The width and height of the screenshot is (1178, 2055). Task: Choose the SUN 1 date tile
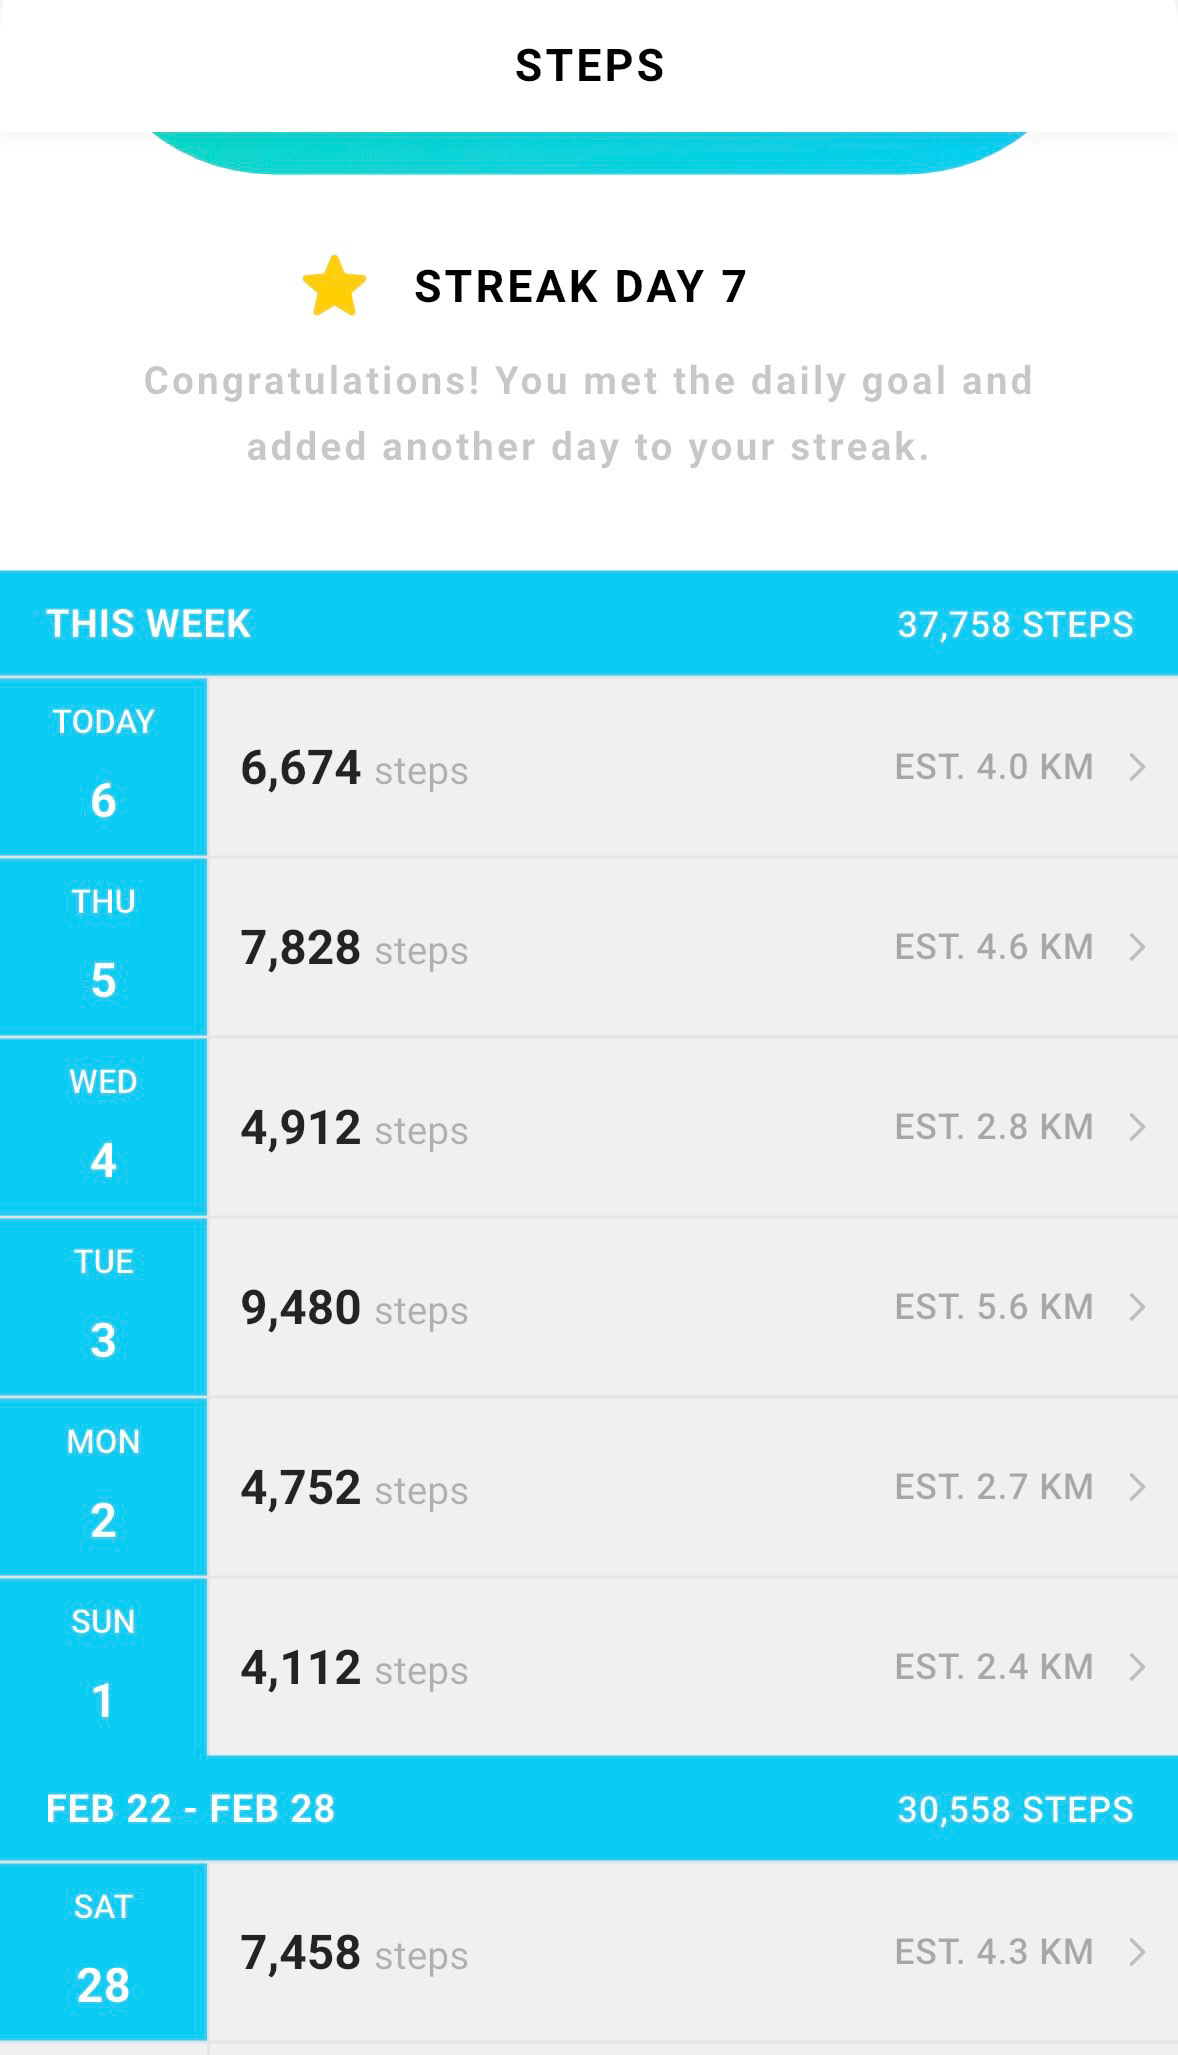103,1667
